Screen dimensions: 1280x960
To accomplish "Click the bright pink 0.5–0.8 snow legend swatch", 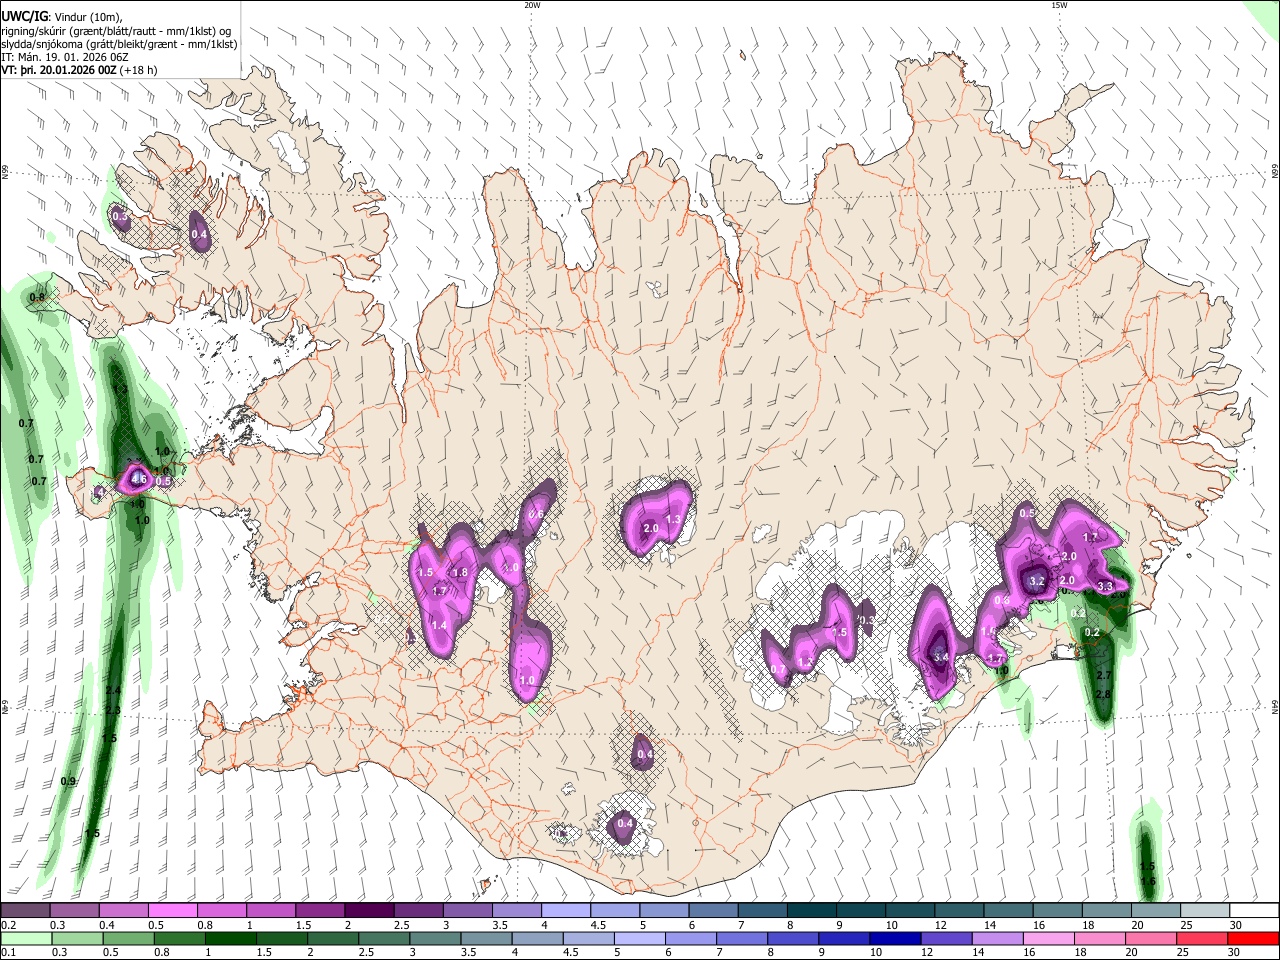I will point(172,910).
